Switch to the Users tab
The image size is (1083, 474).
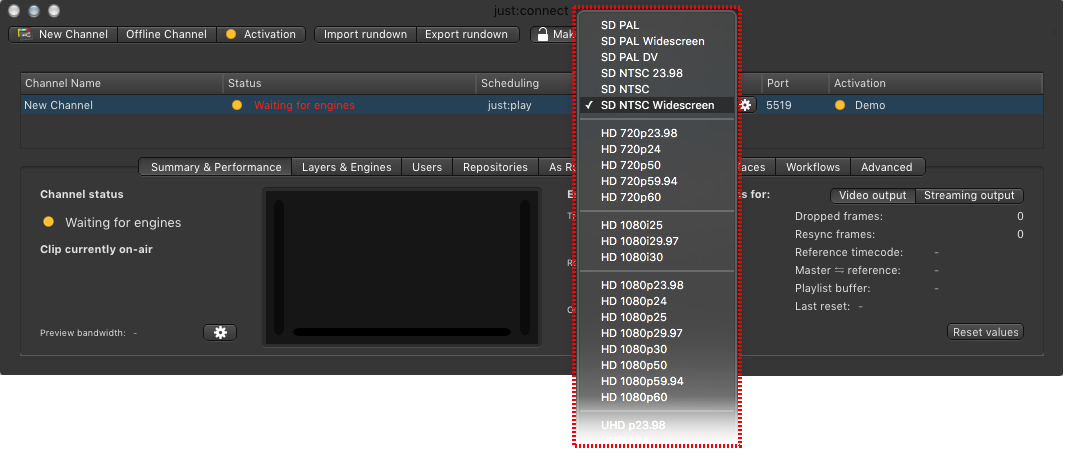[x=427, y=167]
